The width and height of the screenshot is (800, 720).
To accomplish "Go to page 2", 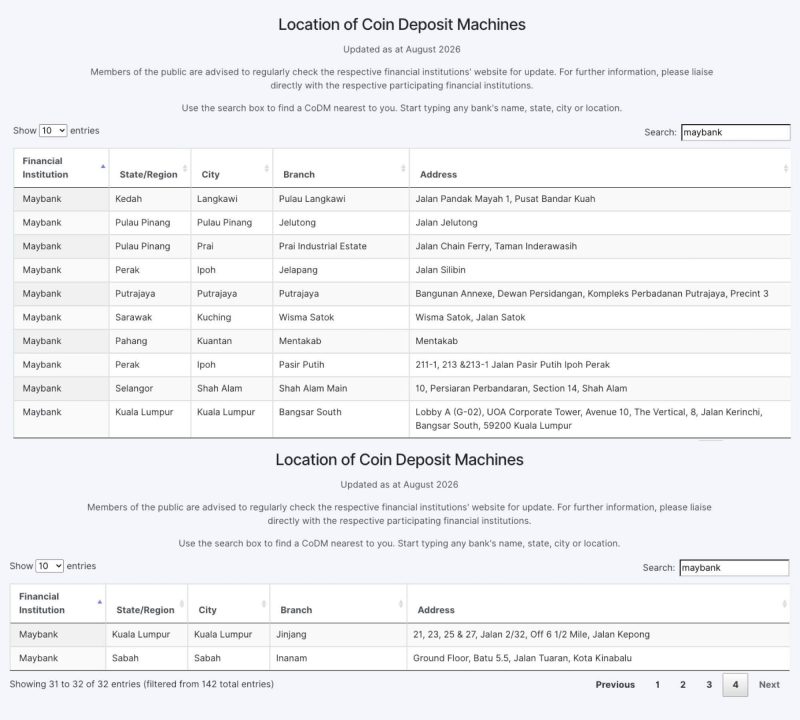I will tap(683, 685).
